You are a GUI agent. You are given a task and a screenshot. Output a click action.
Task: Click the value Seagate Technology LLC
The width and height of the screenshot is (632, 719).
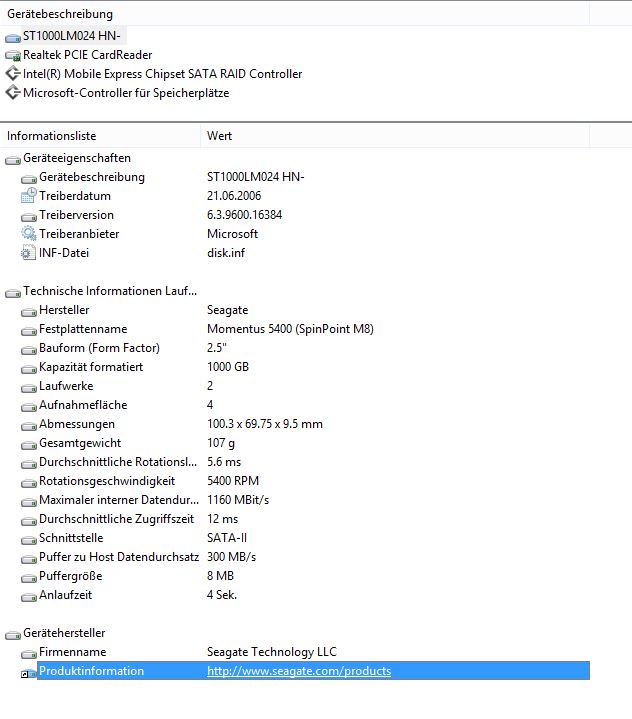coord(272,652)
